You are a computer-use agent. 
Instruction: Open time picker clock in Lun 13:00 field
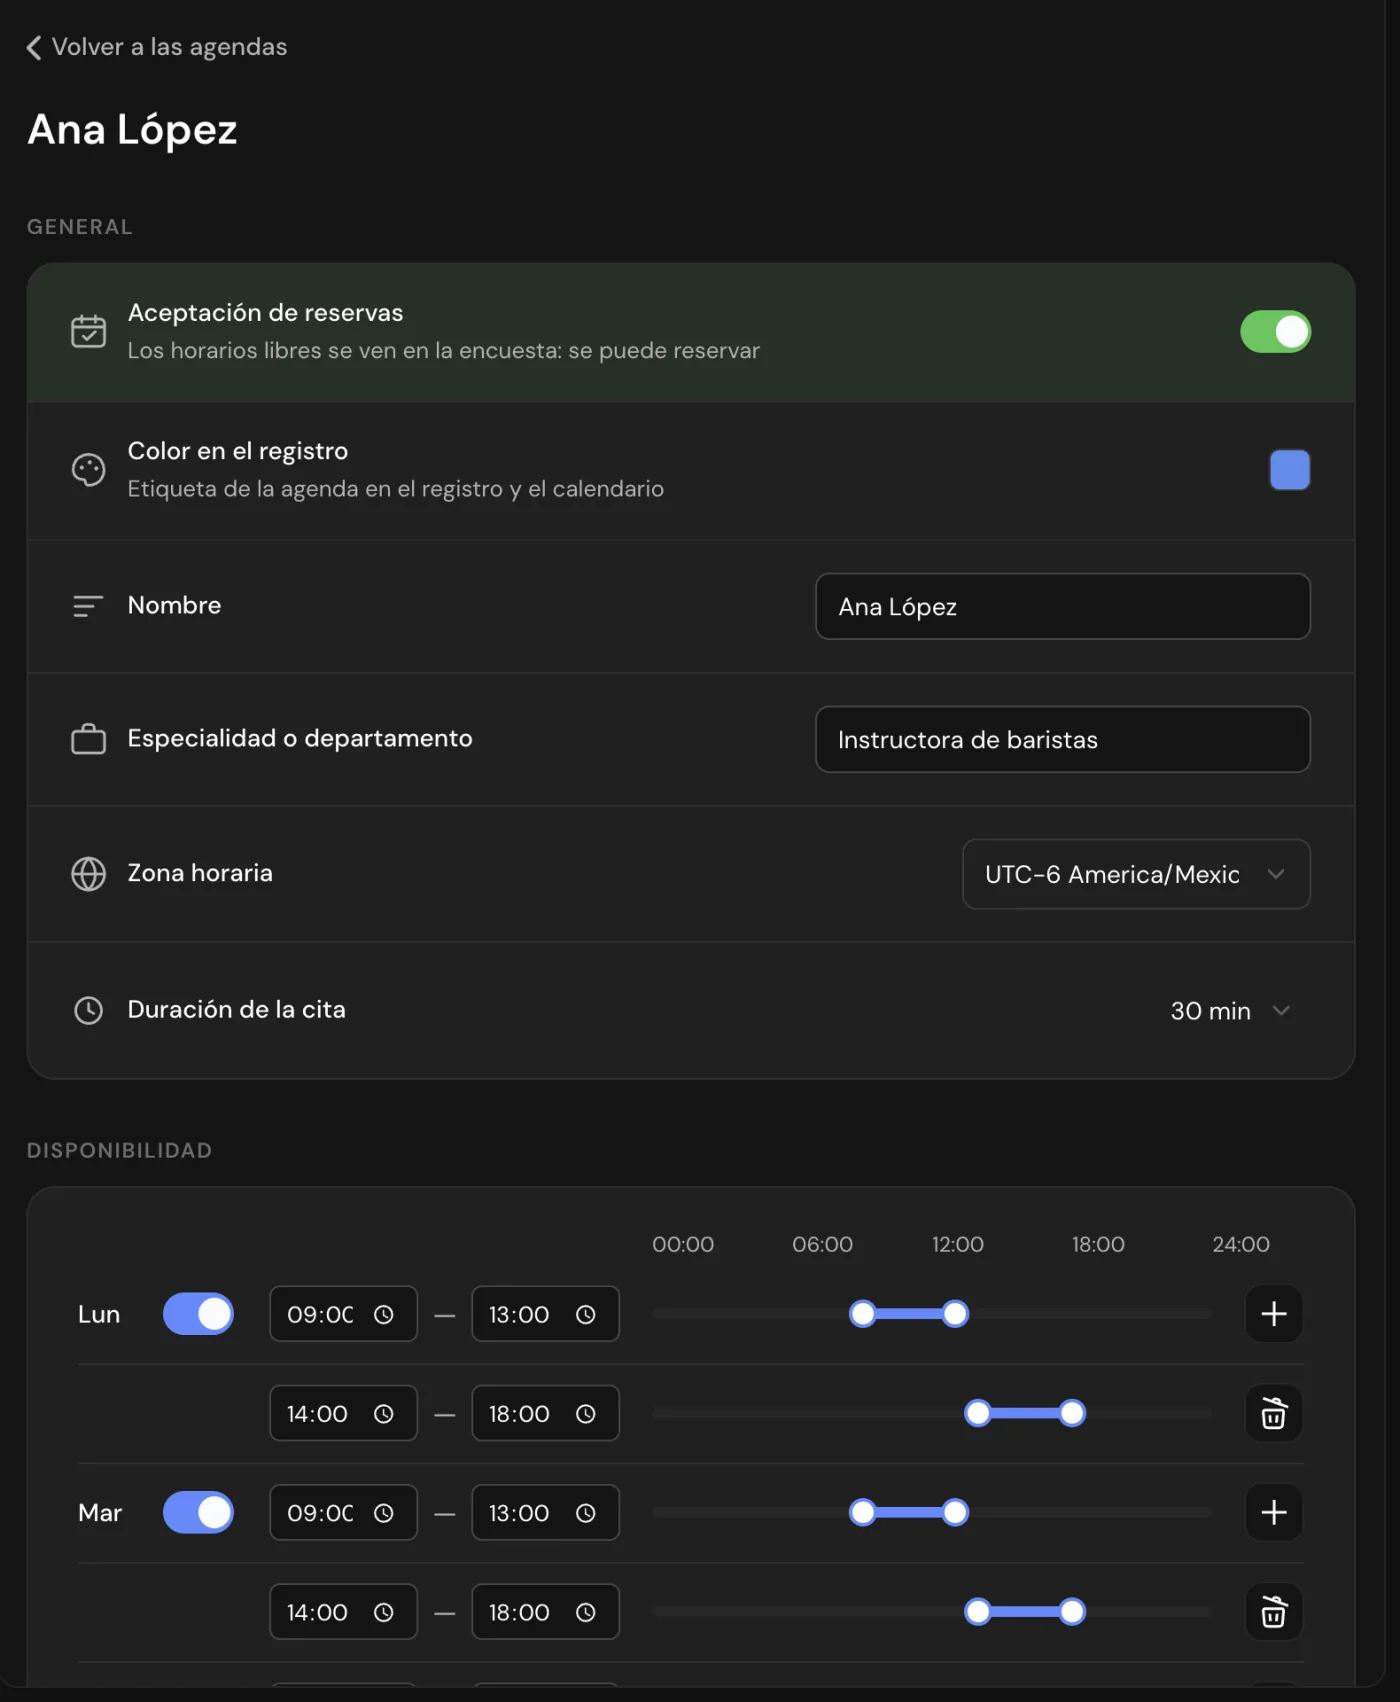click(x=586, y=1315)
